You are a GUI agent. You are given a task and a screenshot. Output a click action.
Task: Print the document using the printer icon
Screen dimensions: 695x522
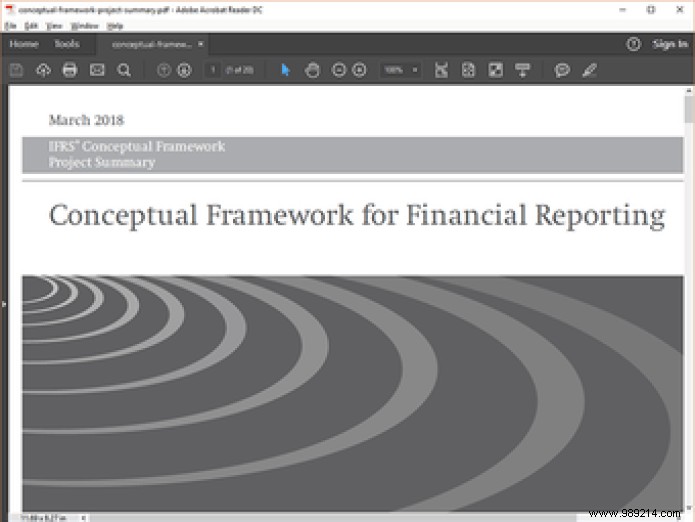pyautogui.click(x=70, y=70)
